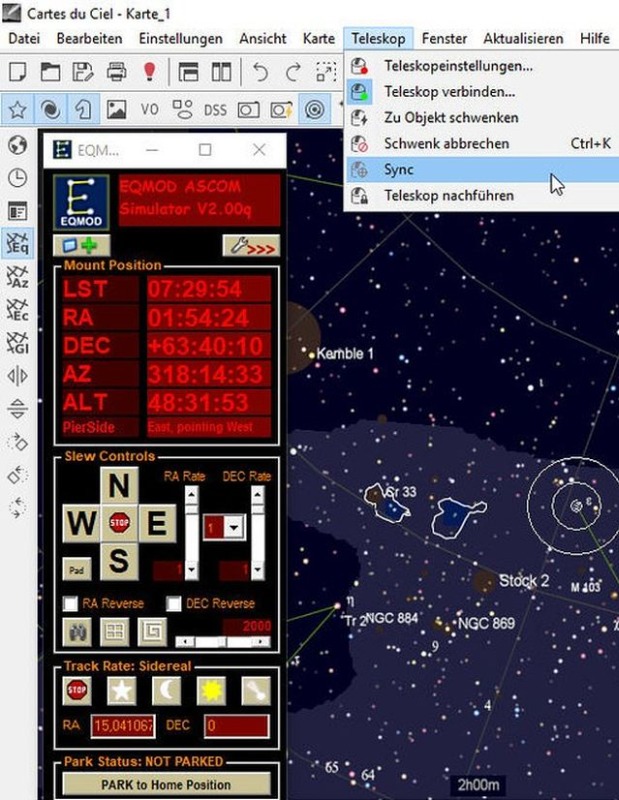Select Alt-Az coordinates (Az) sidebar icon

tap(18, 277)
